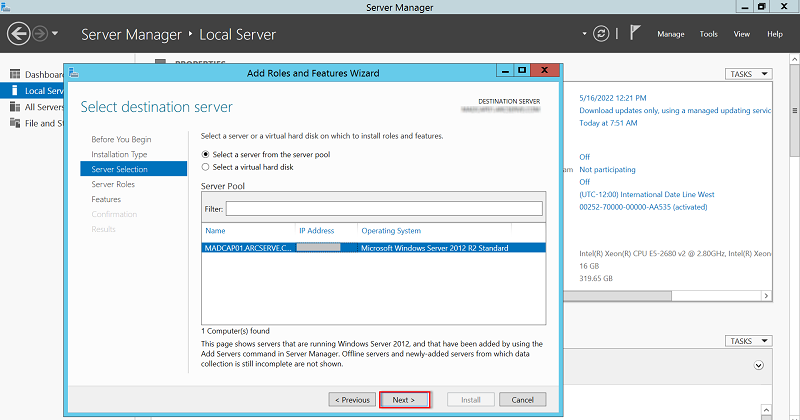Close the Add Roles and Features Wizard
The height and width of the screenshot is (420, 800).
tap(544, 70)
